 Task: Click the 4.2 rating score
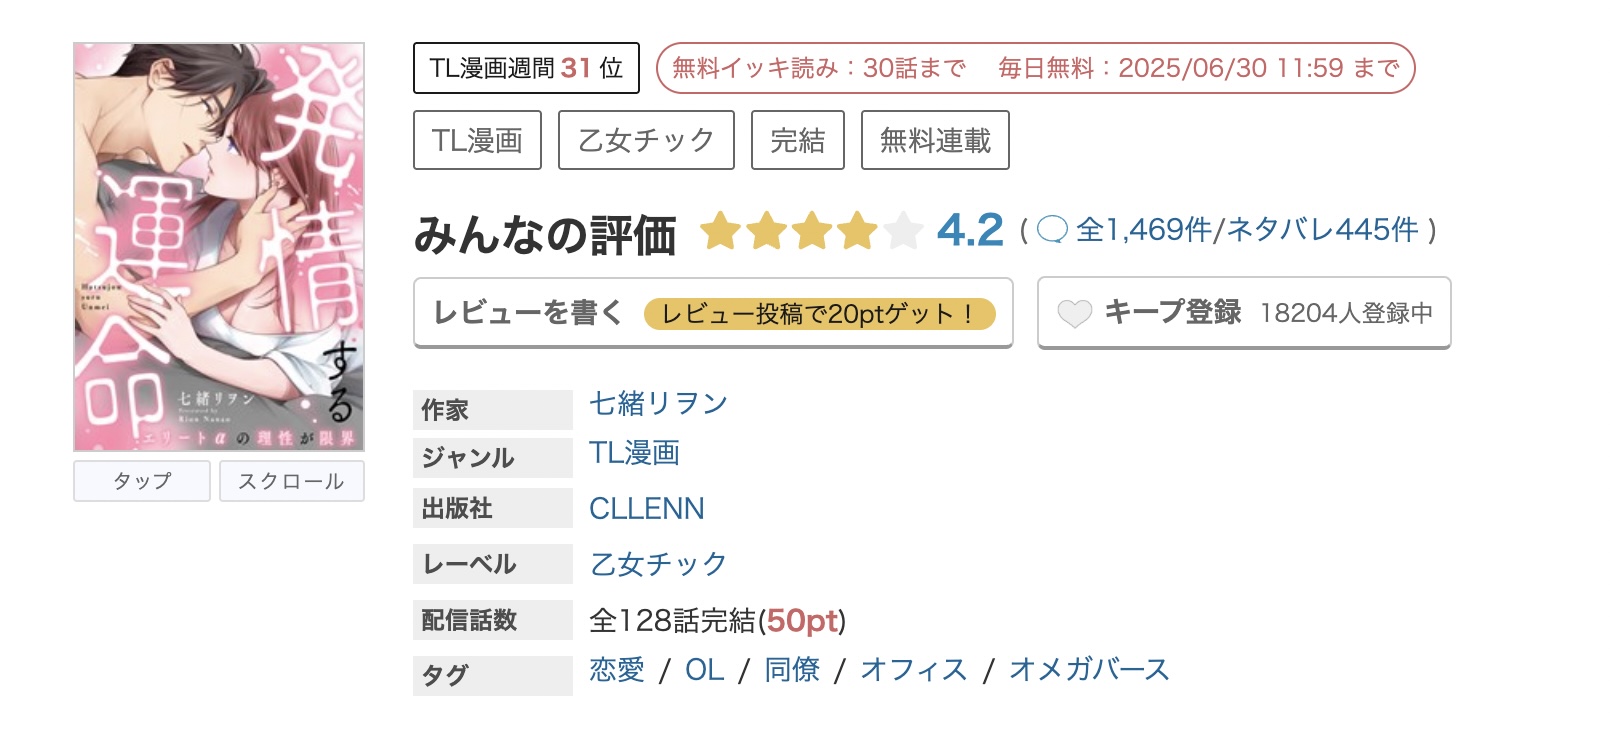(x=970, y=230)
